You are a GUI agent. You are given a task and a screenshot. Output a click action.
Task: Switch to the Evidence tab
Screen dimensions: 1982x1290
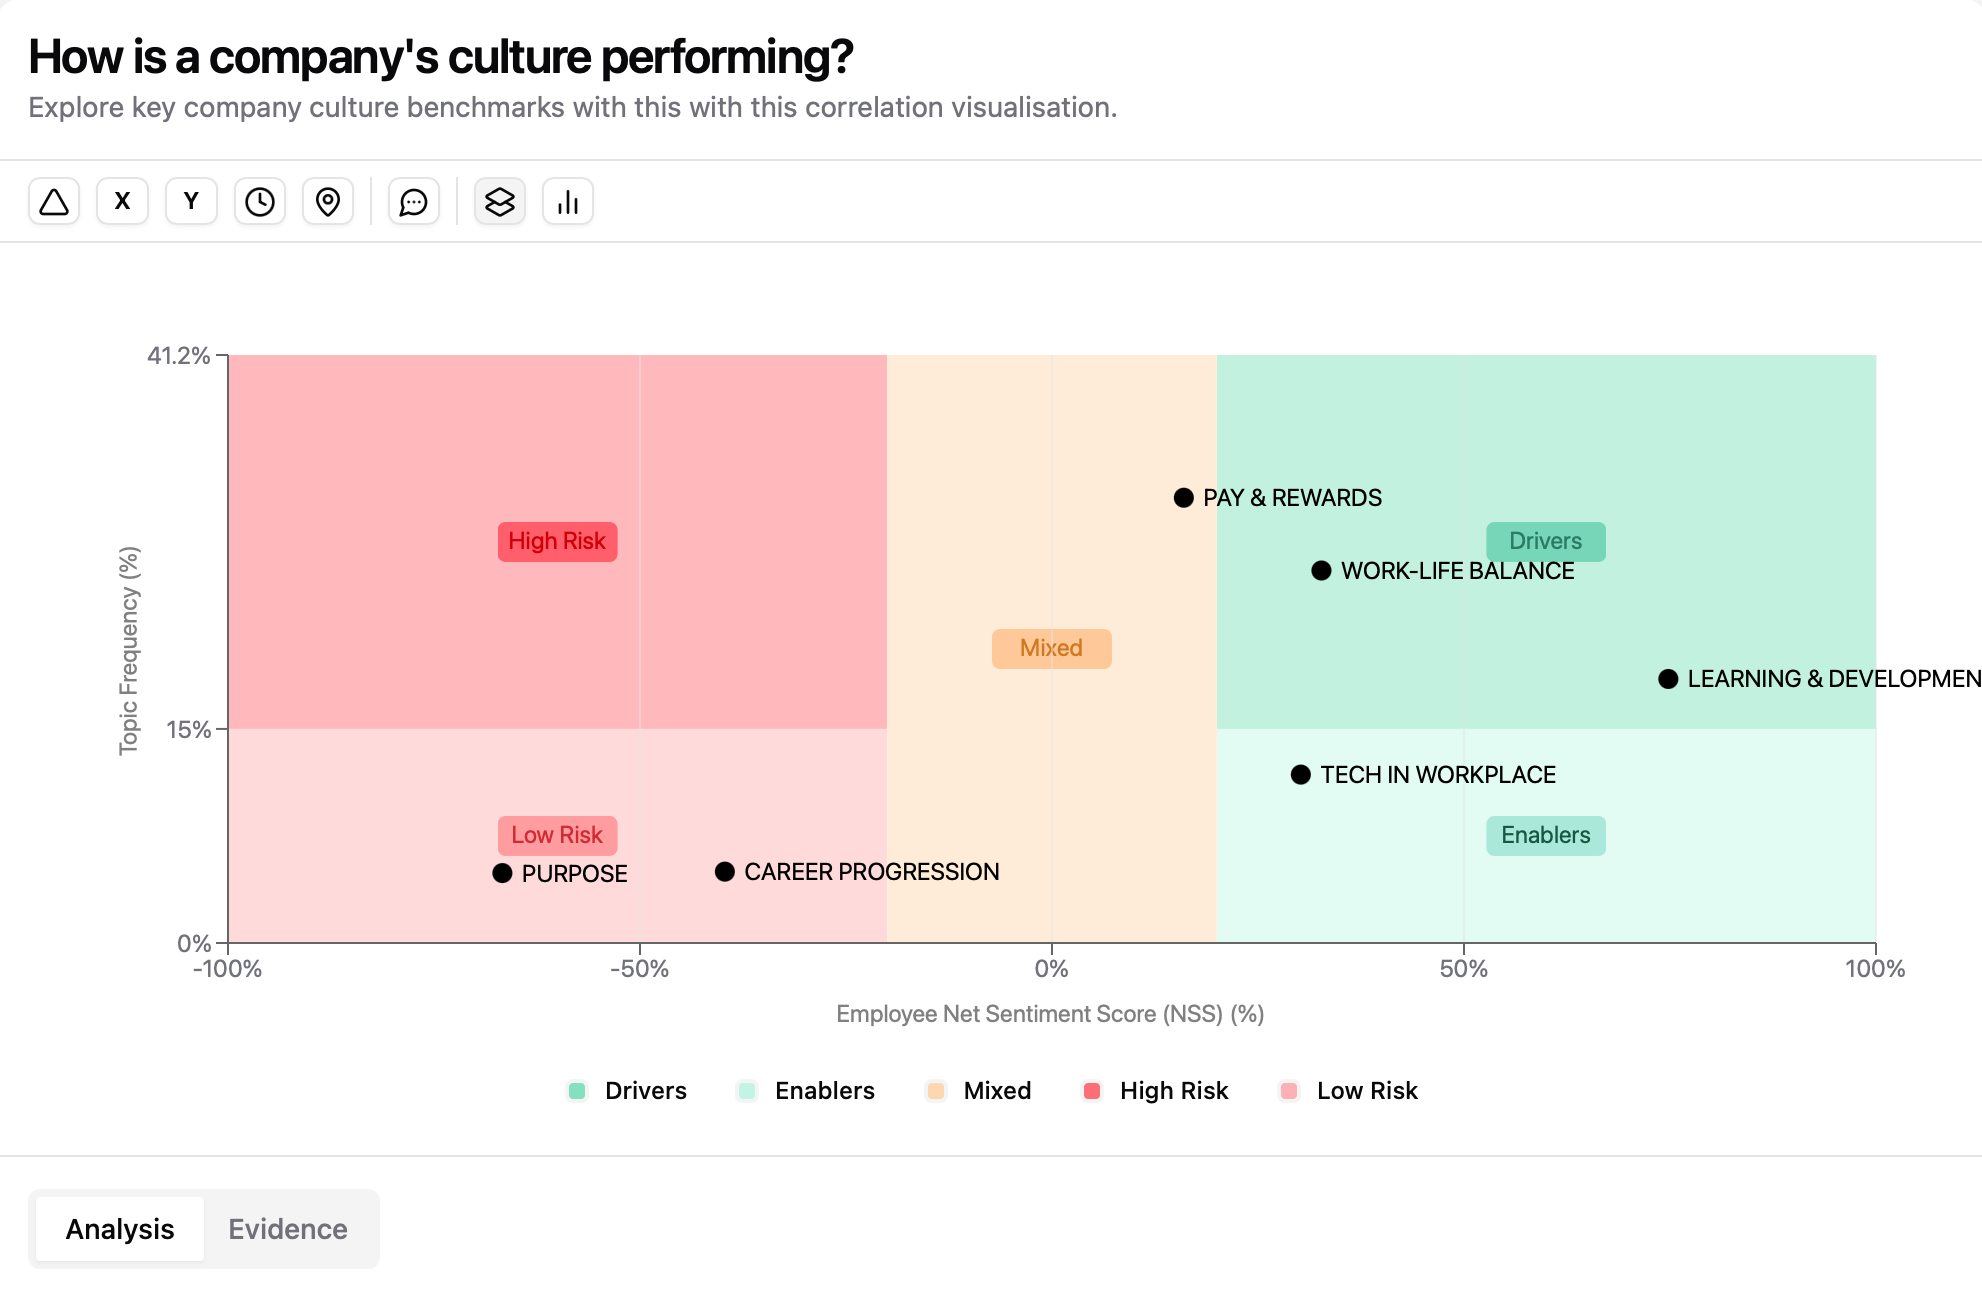(x=288, y=1229)
